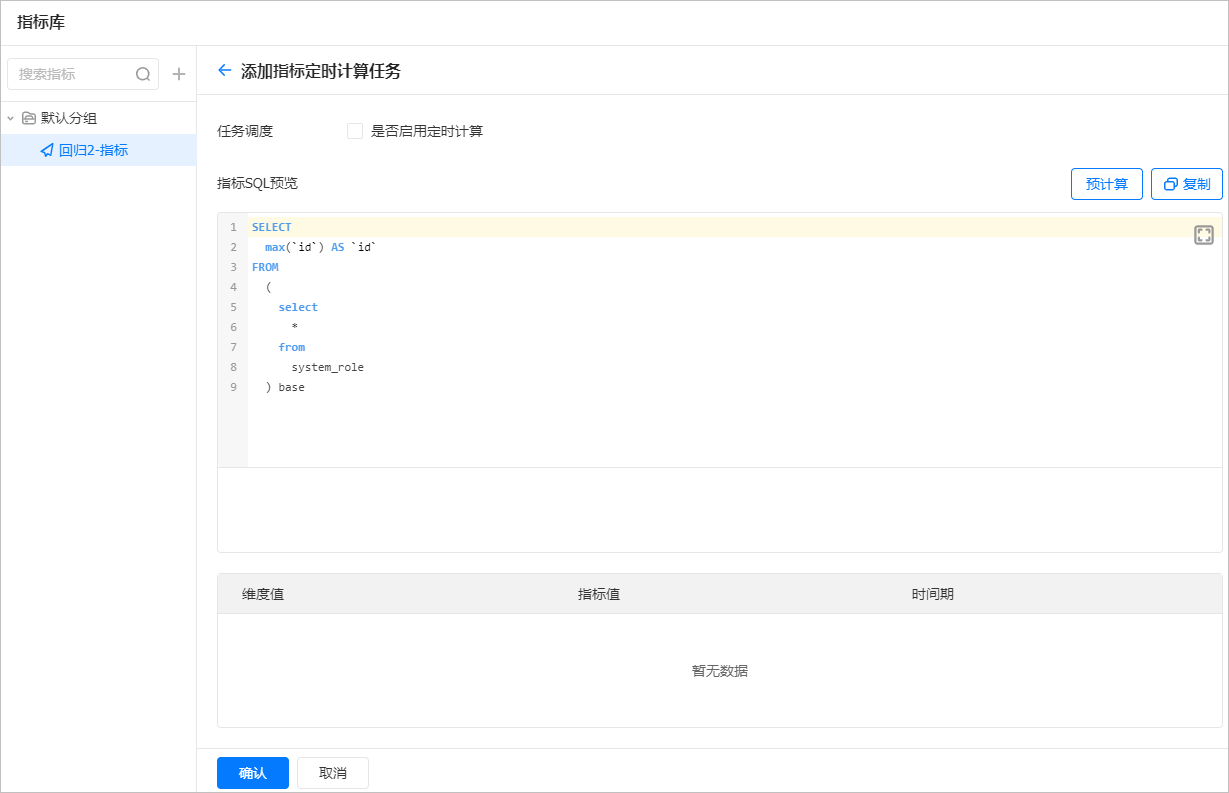Click the blue 确认 button
This screenshot has height=793, width=1229.
[252, 772]
